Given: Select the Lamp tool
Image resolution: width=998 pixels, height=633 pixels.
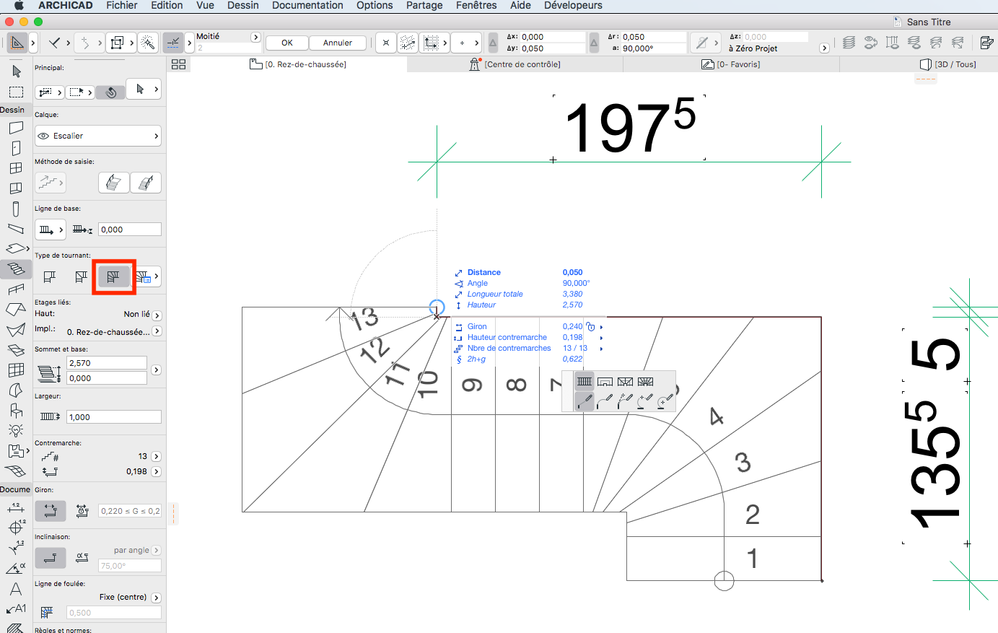Looking at the screenshot, I should [x=16, y=431].
